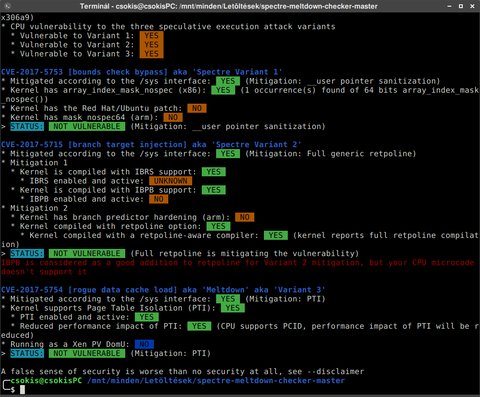Screen dimensions: 480x397
Task: Click NO badge for Red Hat/Ubuntu patch
Action: tap(197, 108)
